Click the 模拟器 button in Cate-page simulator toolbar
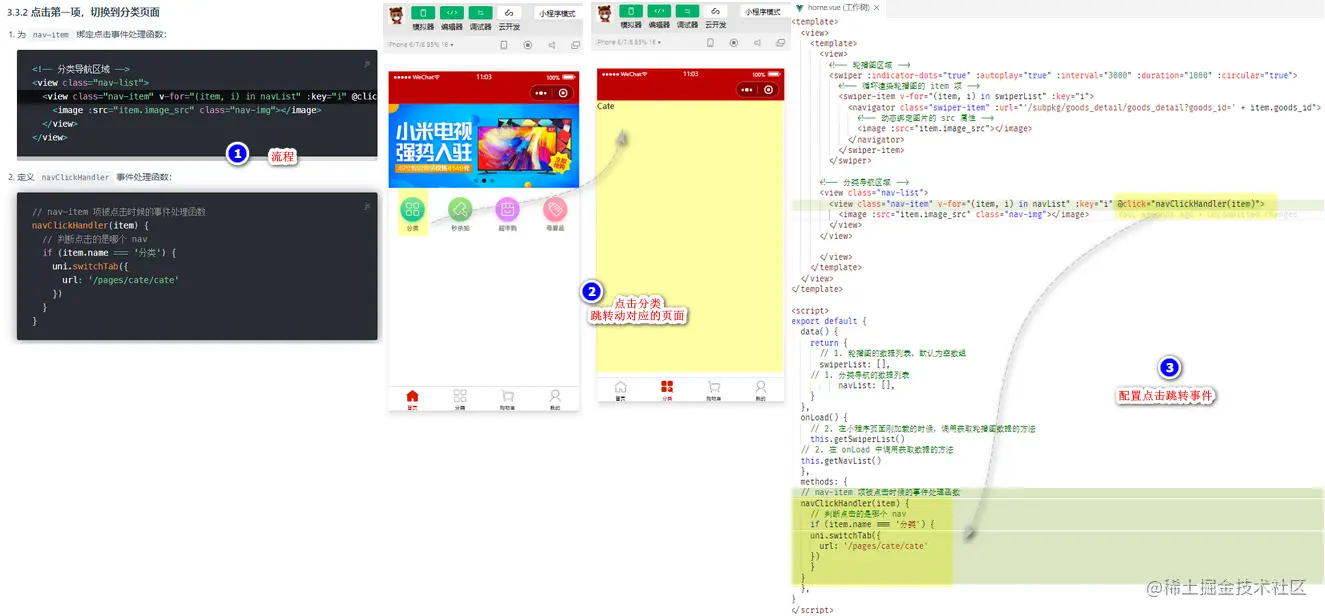 point(631,13)
